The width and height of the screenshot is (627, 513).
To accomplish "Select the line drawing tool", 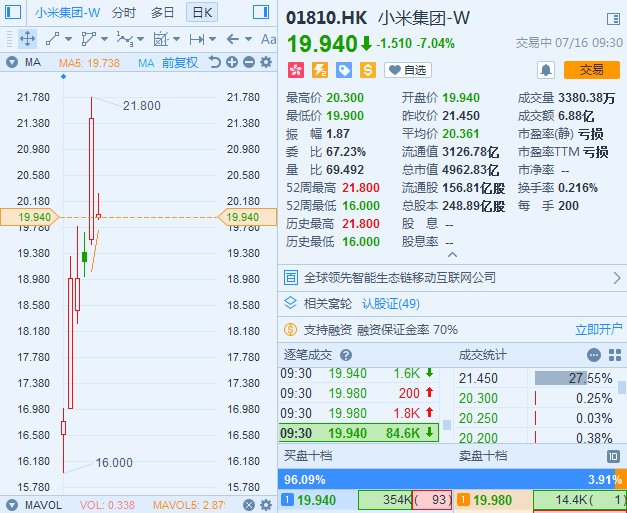I will (52, 39).
